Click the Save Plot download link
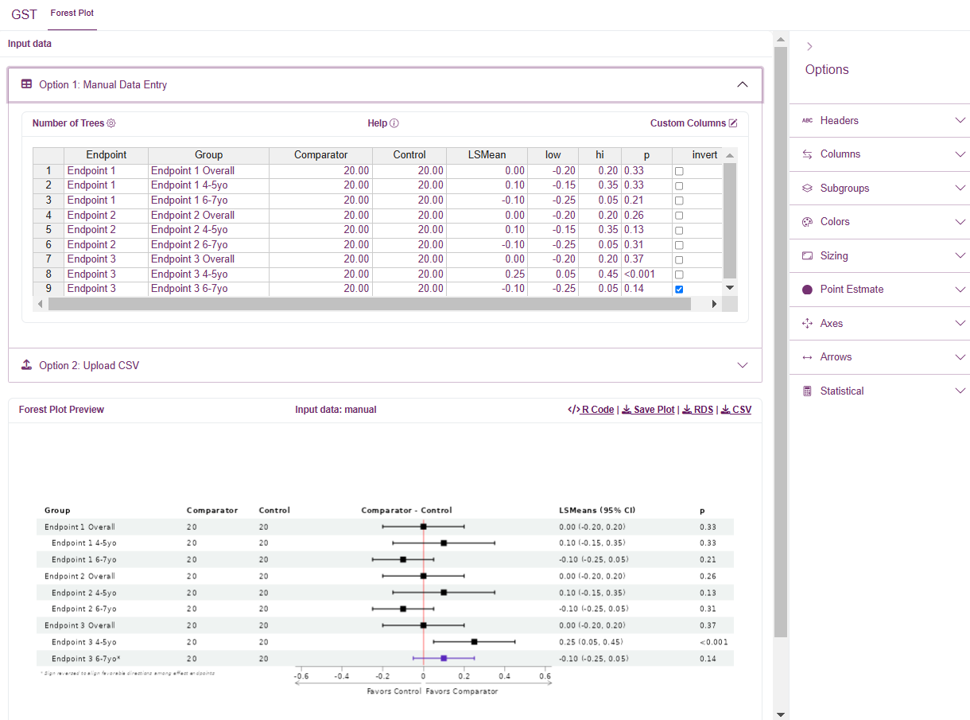This screenshot has height=720, width=970. 648,409
